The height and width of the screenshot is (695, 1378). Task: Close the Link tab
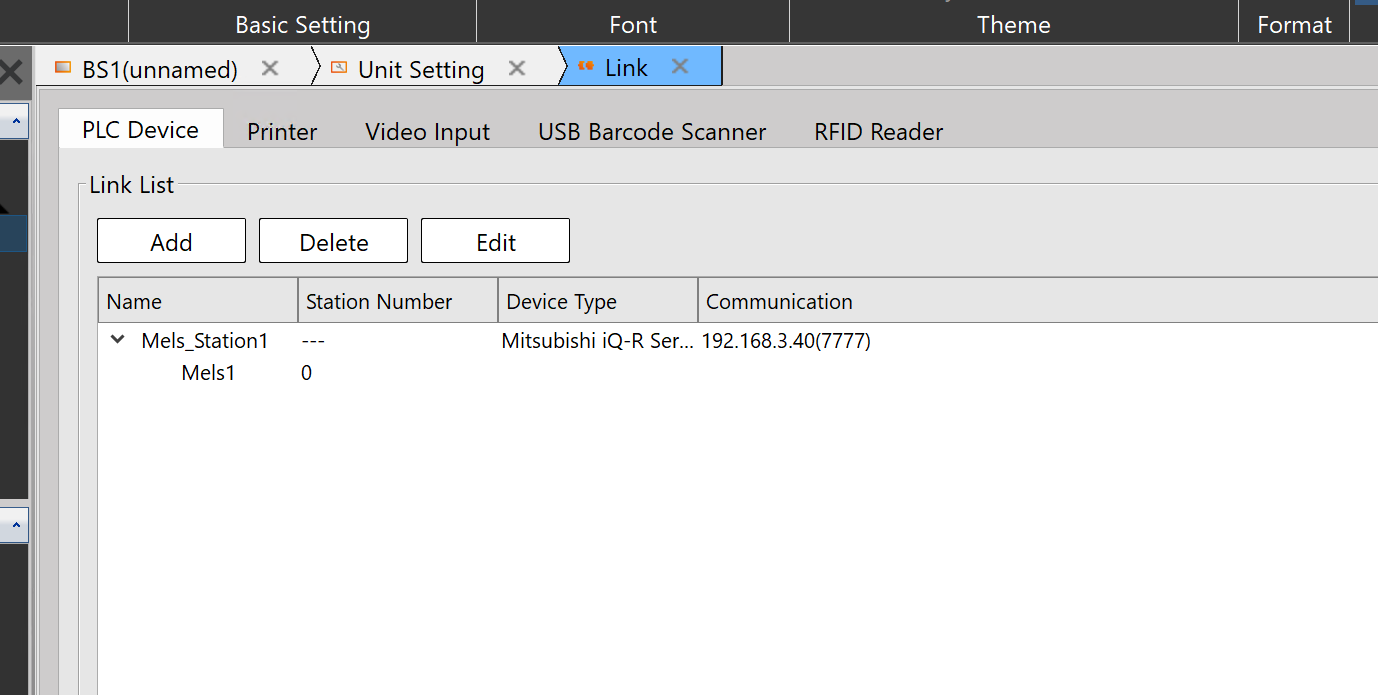point(680,67)
